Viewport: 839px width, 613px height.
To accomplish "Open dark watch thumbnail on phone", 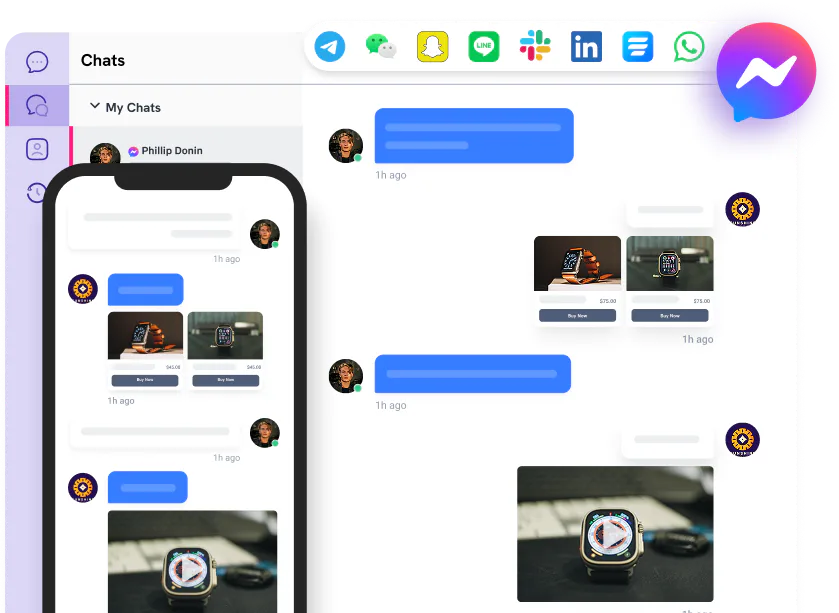I will click(x=225, y=335).
